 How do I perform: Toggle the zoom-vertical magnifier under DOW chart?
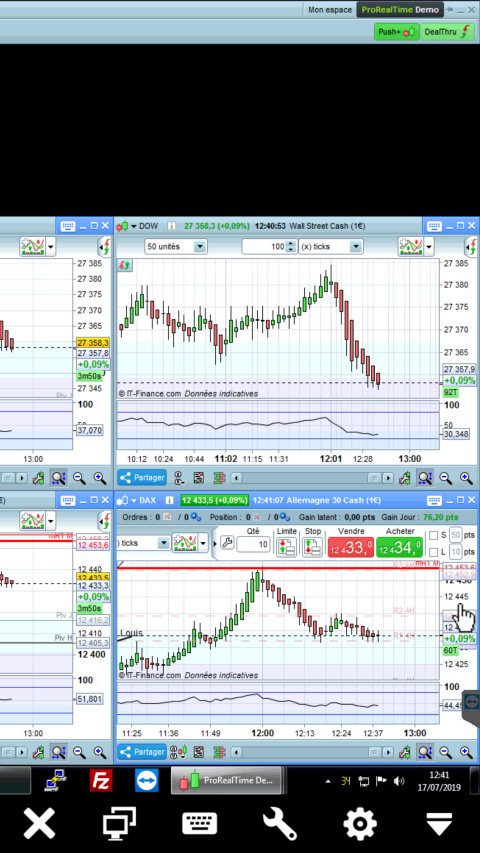click(x=424, y=478)
